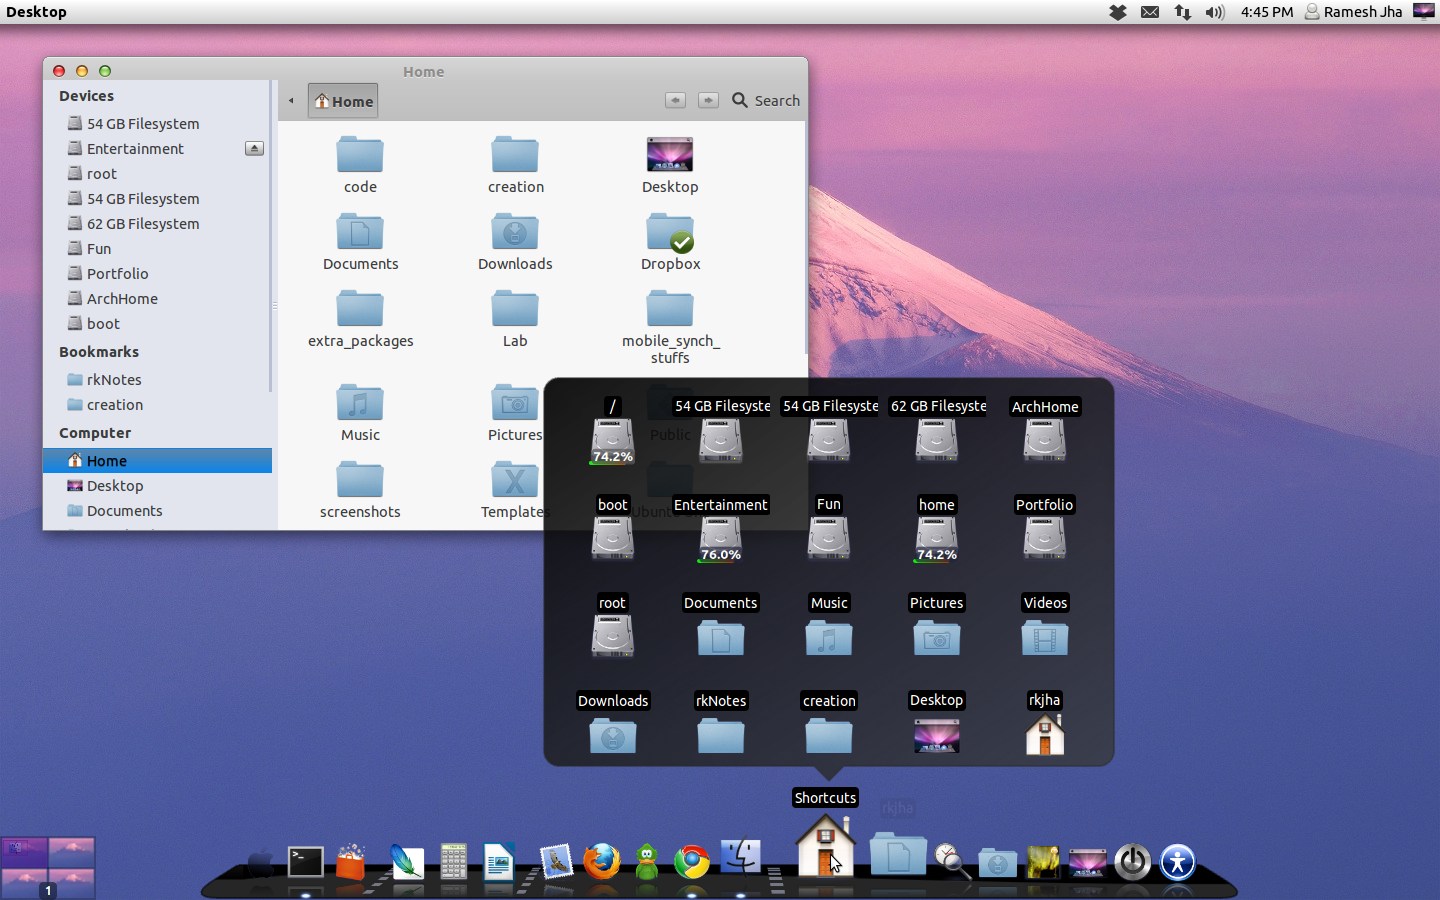Click the path bar left arrow expander
This screenshot has width=1440, height=900.
[291, 101]
